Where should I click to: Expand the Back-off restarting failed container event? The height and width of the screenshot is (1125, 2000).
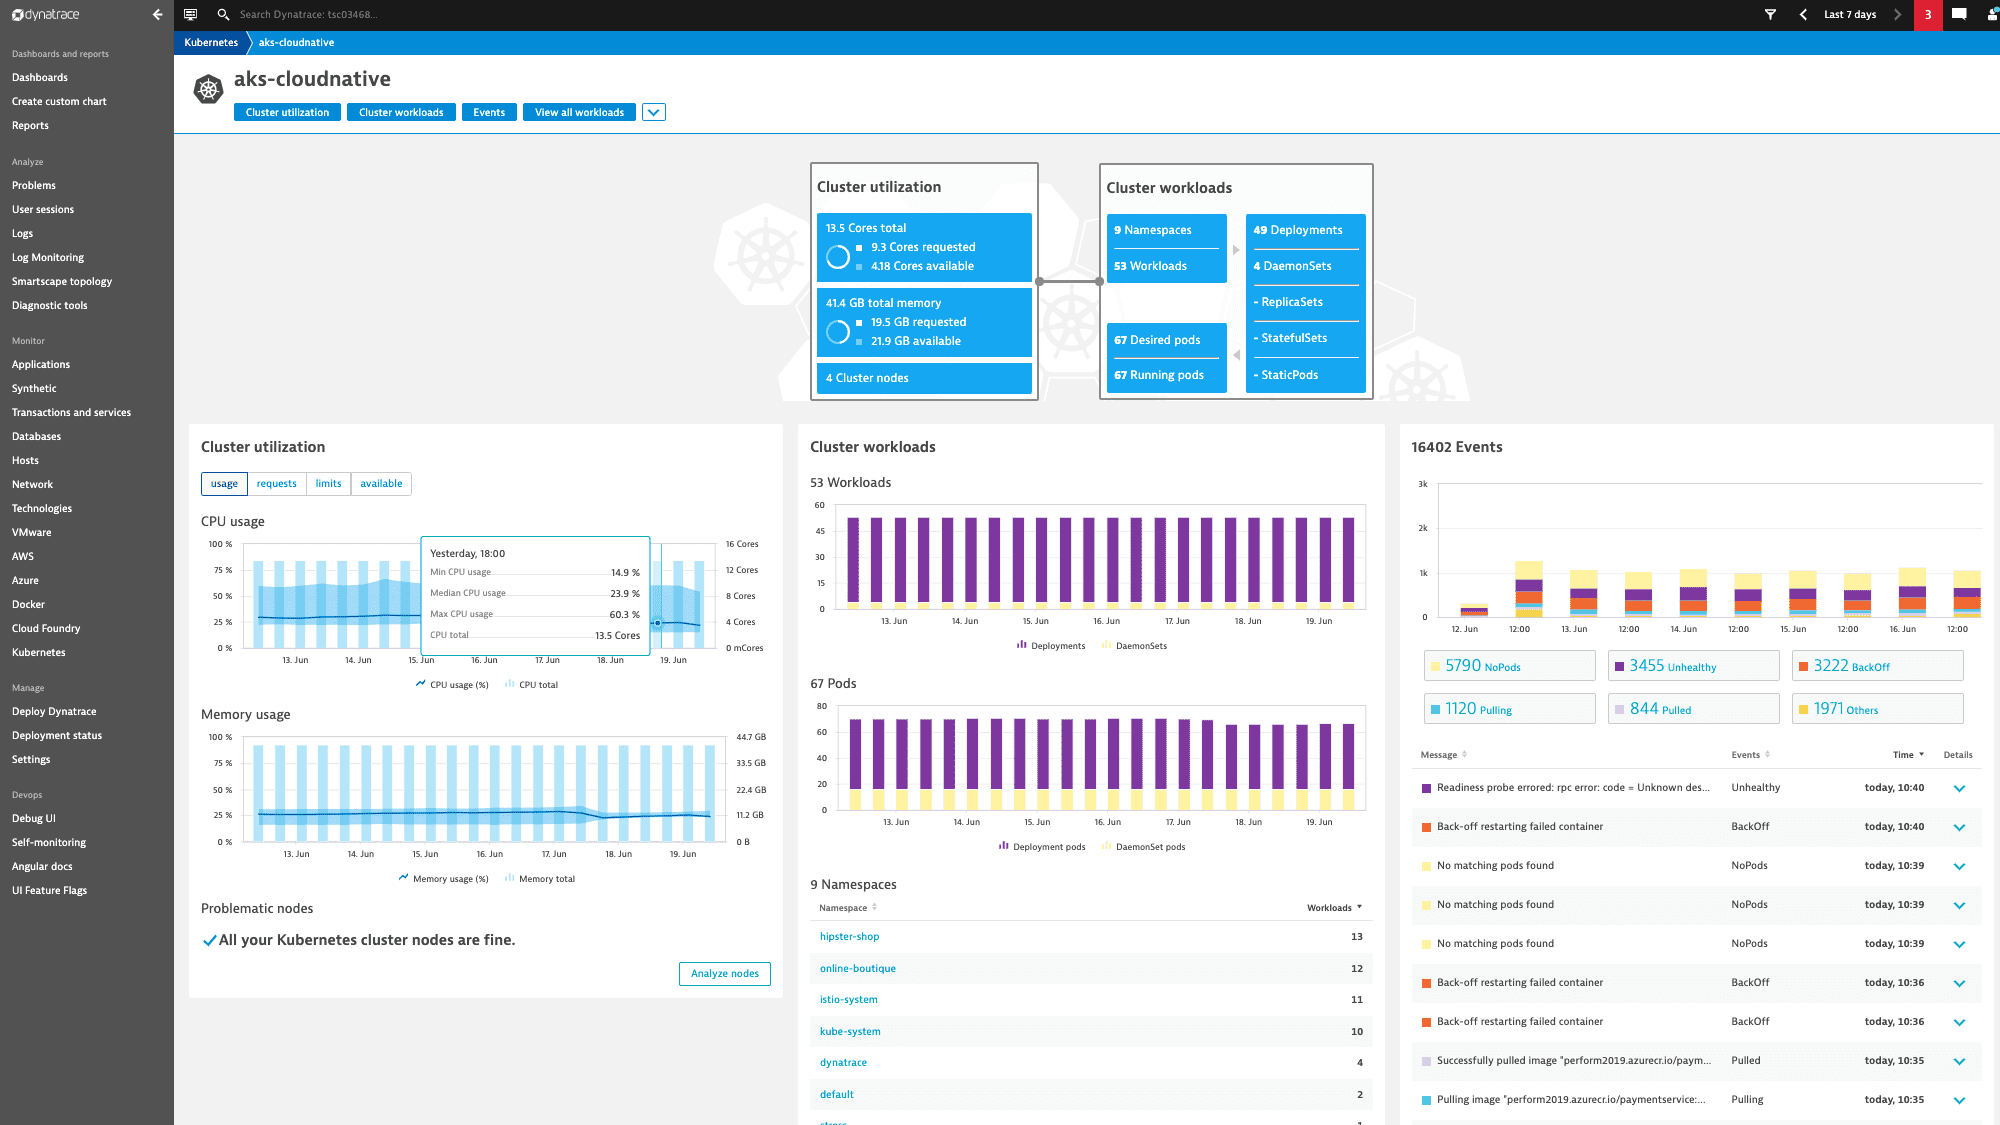point(1958,827)
